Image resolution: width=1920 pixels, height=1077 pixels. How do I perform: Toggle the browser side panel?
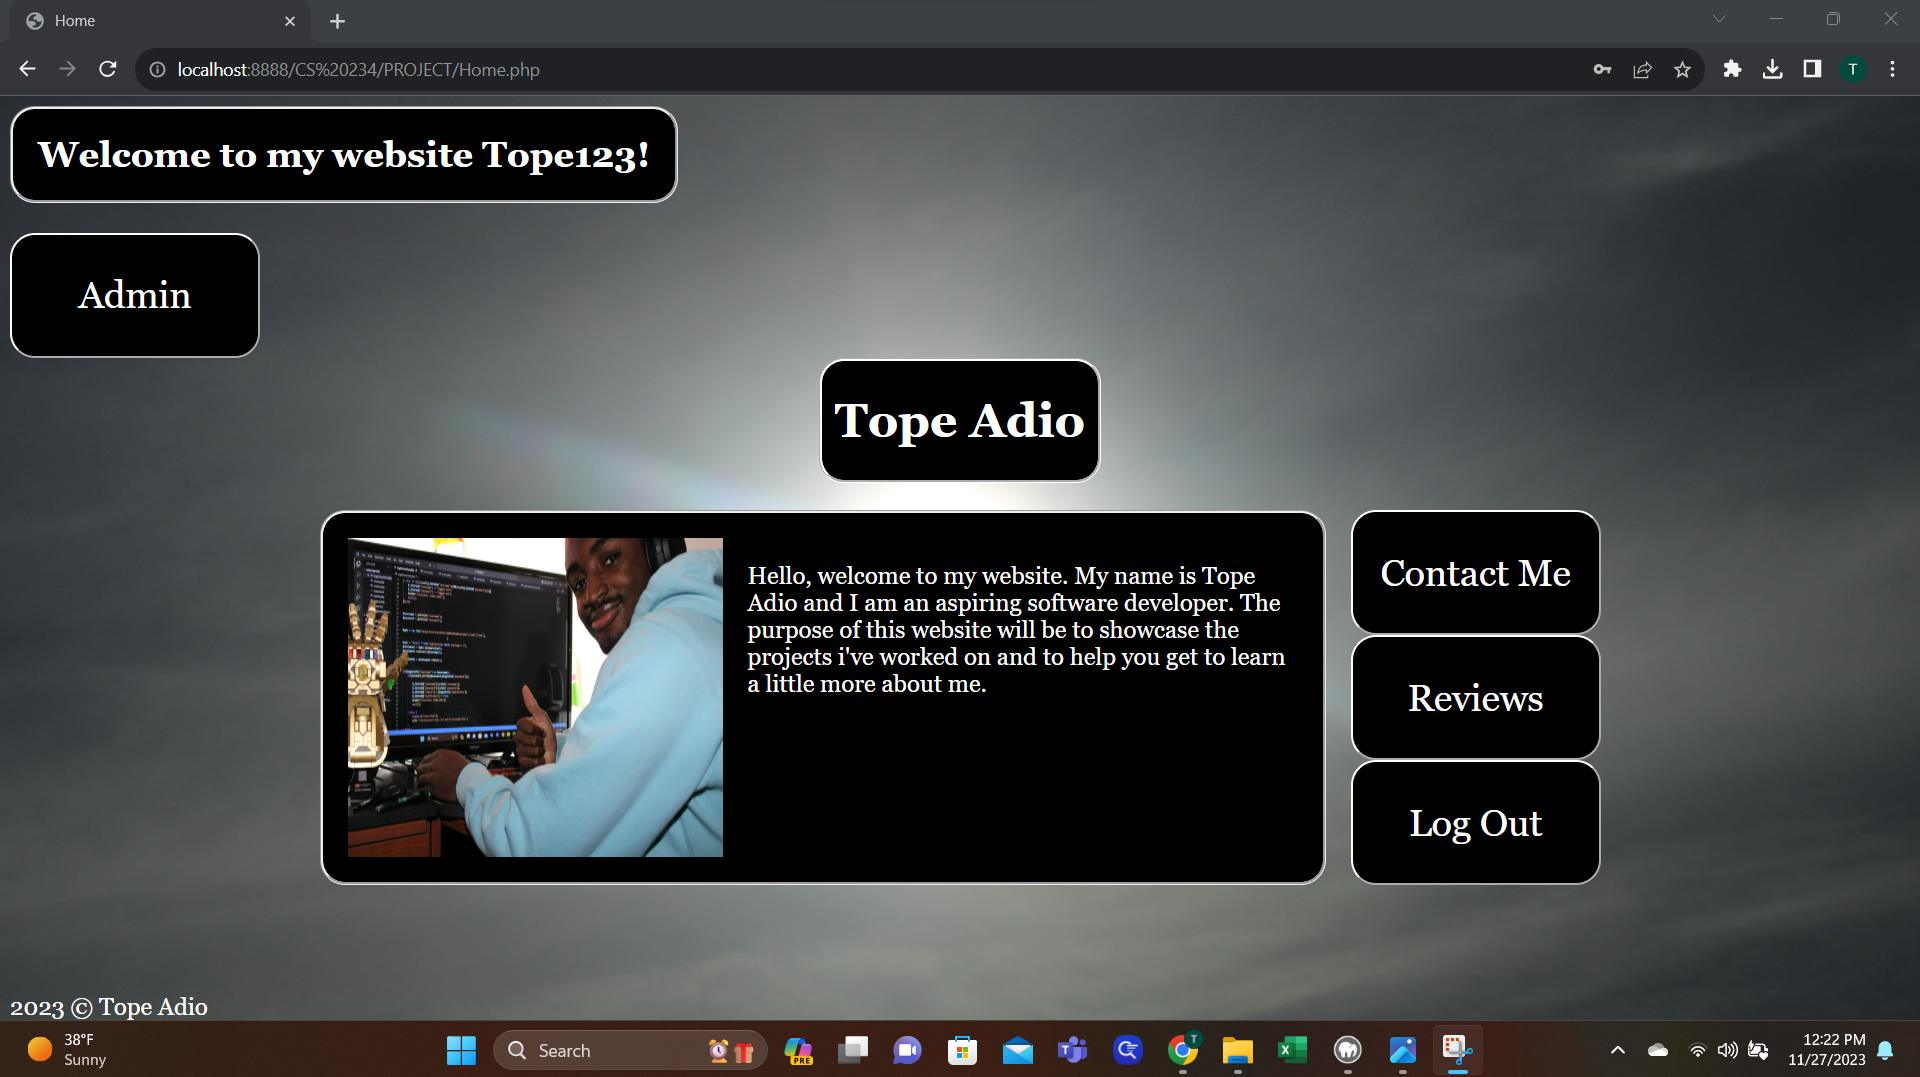tap(1812, 69)
